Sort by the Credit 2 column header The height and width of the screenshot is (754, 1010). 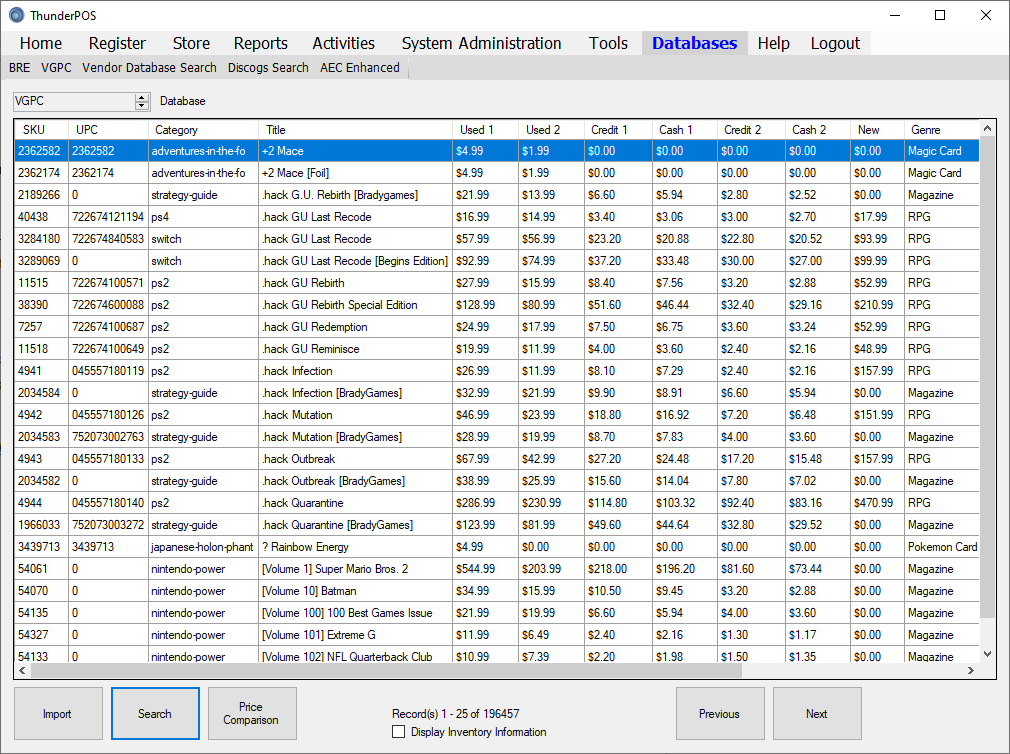coord(750,129)
